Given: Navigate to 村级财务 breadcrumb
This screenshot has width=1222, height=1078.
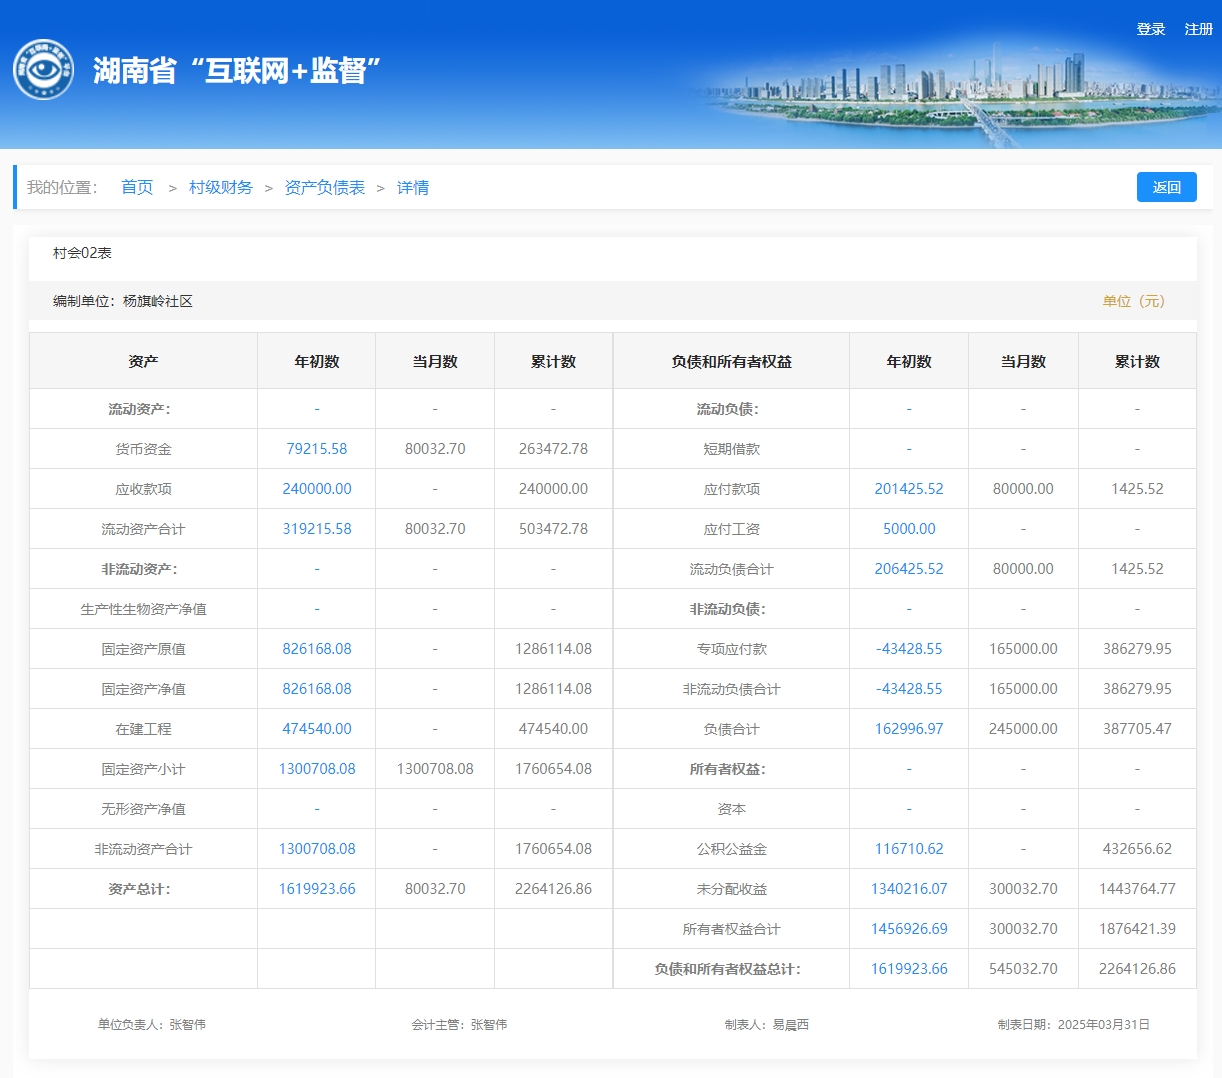Looking at the screenshot, I should [221, 187].
